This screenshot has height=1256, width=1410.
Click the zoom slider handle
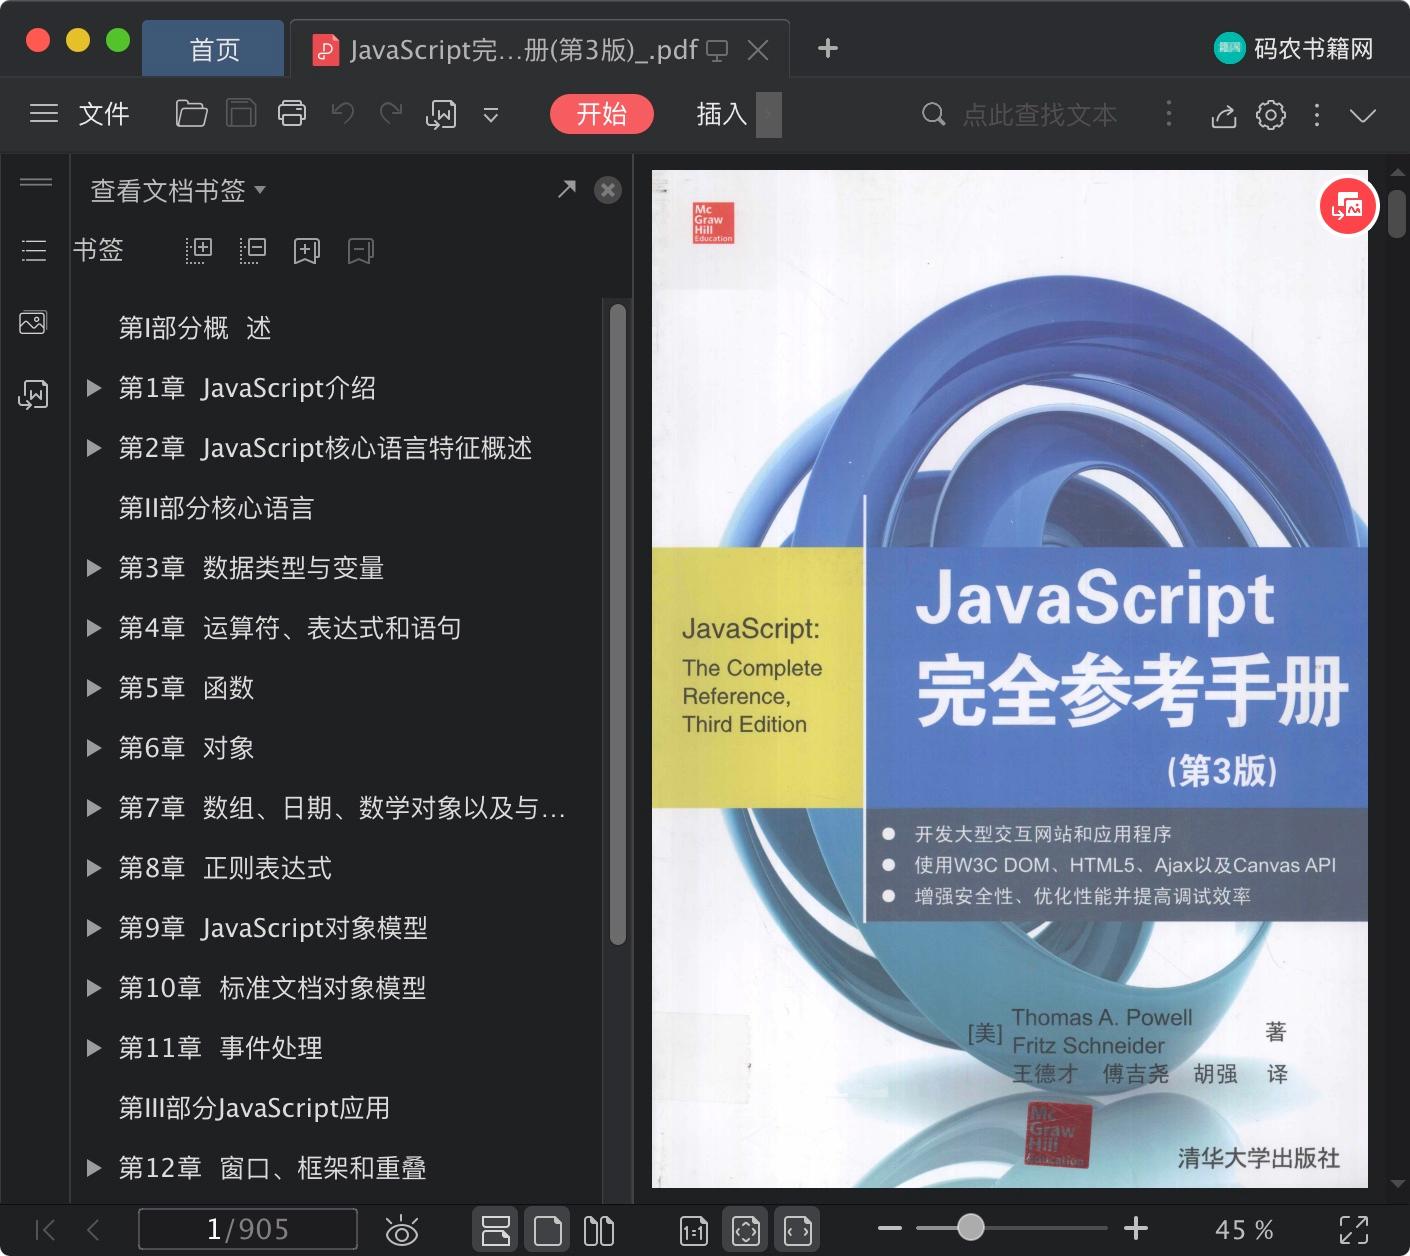[970, 1227]
